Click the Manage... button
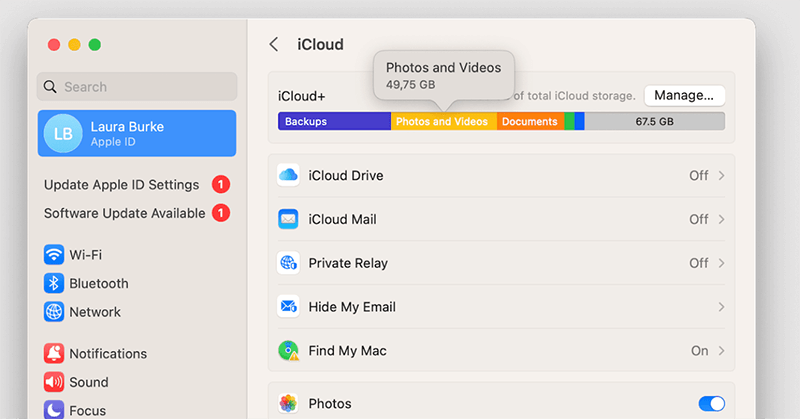The image size is (800, 419). coord(684,95)
